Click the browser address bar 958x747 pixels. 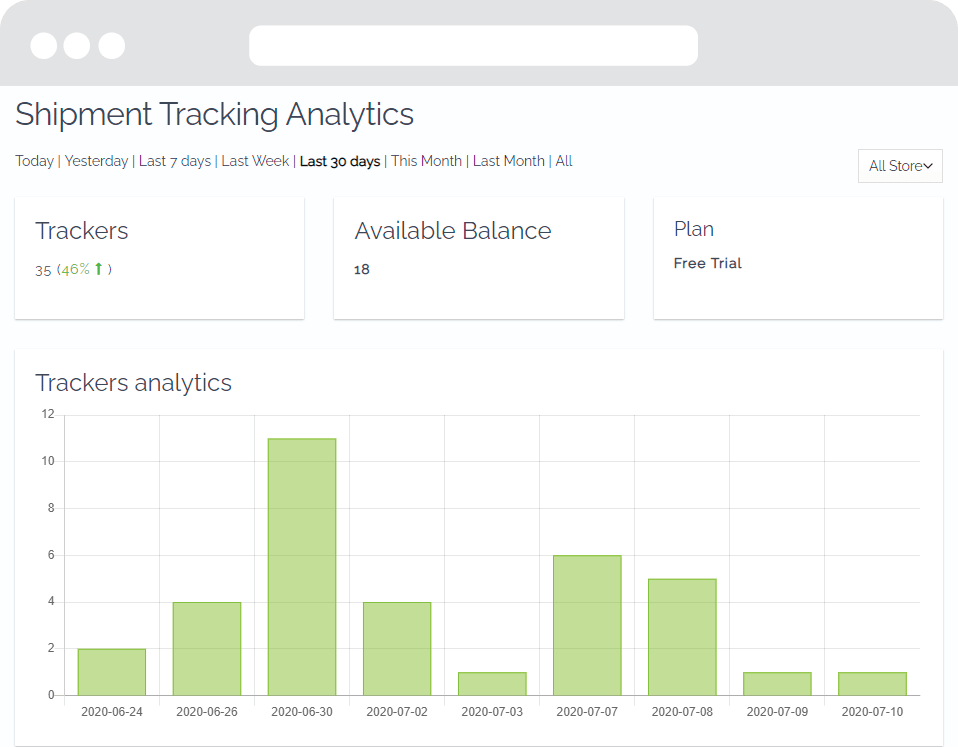pos(474,45)
